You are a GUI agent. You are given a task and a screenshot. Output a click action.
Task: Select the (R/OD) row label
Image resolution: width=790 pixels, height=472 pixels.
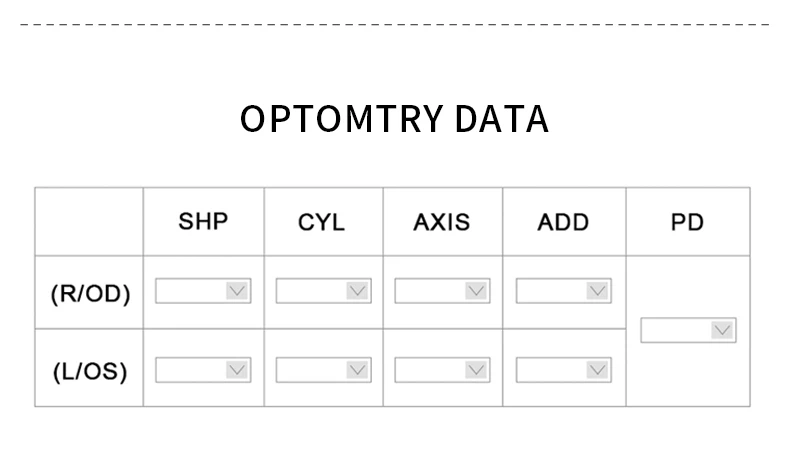point(90,293)
